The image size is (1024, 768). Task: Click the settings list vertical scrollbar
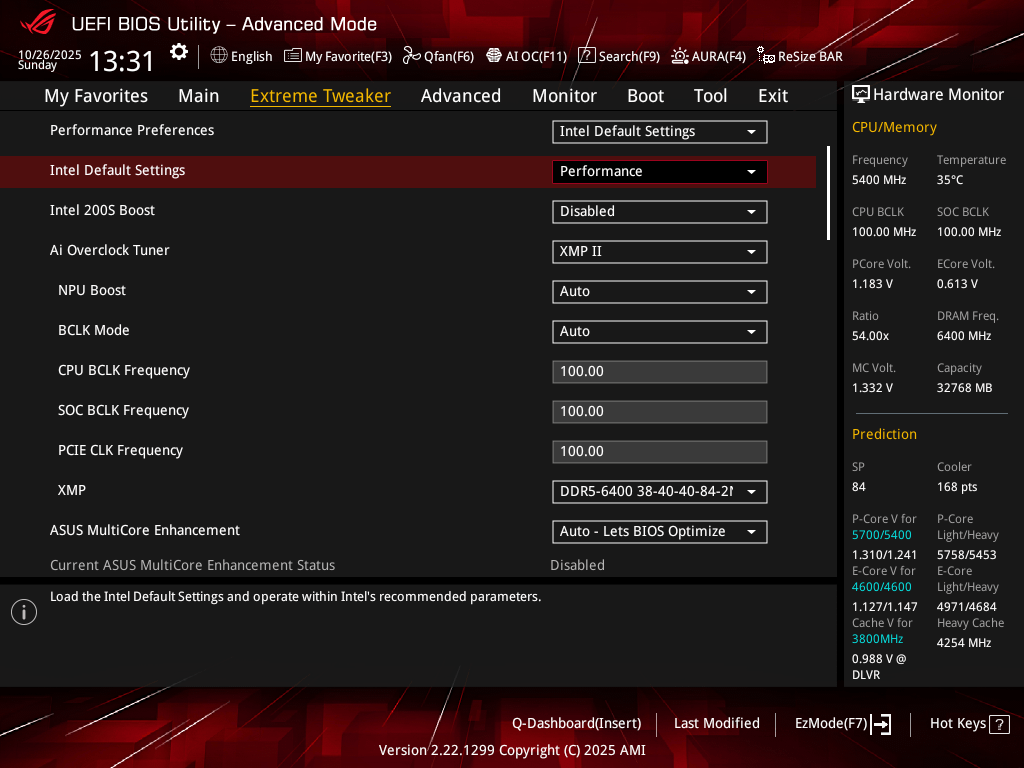pos(828,193)
